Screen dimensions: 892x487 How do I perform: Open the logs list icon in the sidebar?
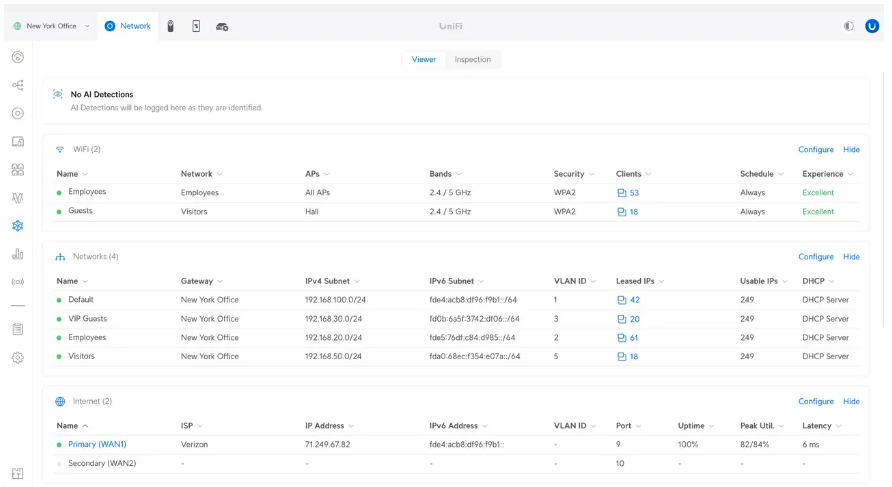tap(17, 329)
